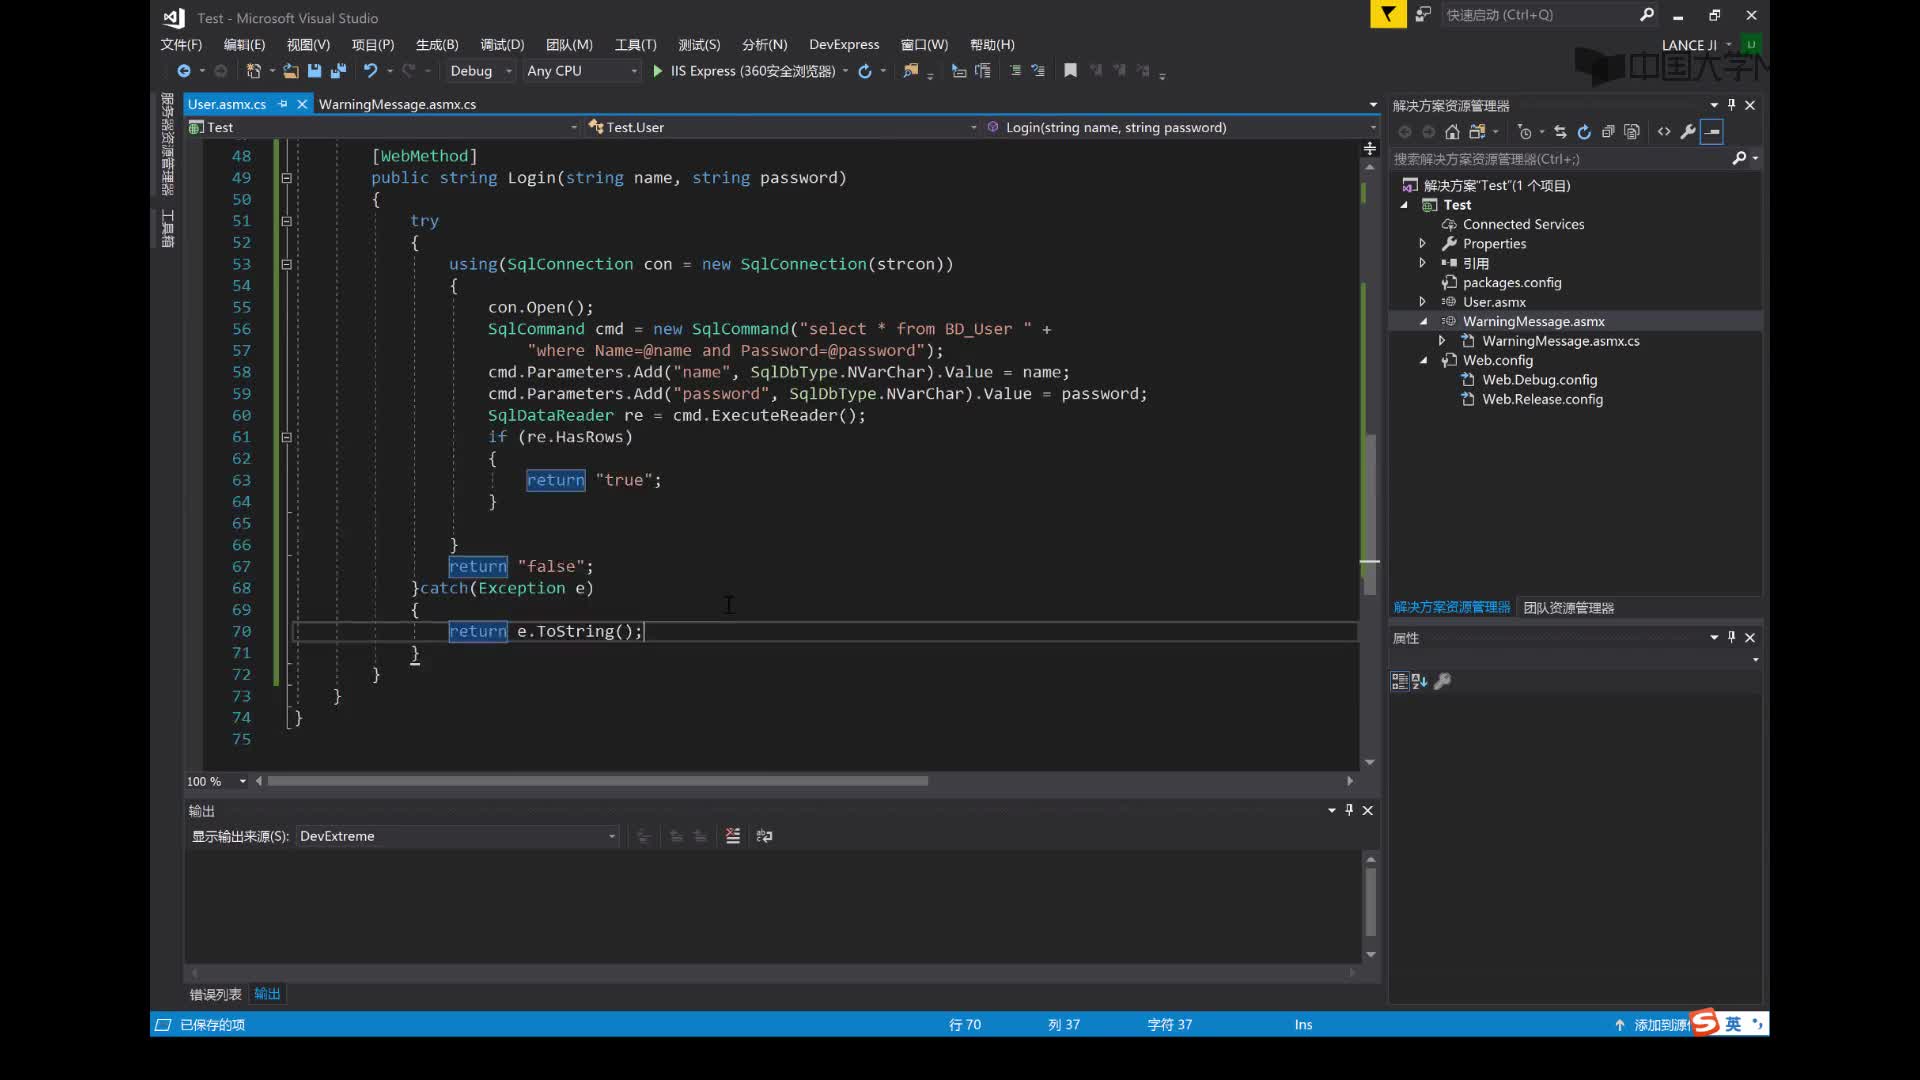Image resolution: width=1920 pixels, height=1080 pixels.
Task: Go to Solution Explorer home view
Action: tap(1452, 132)
